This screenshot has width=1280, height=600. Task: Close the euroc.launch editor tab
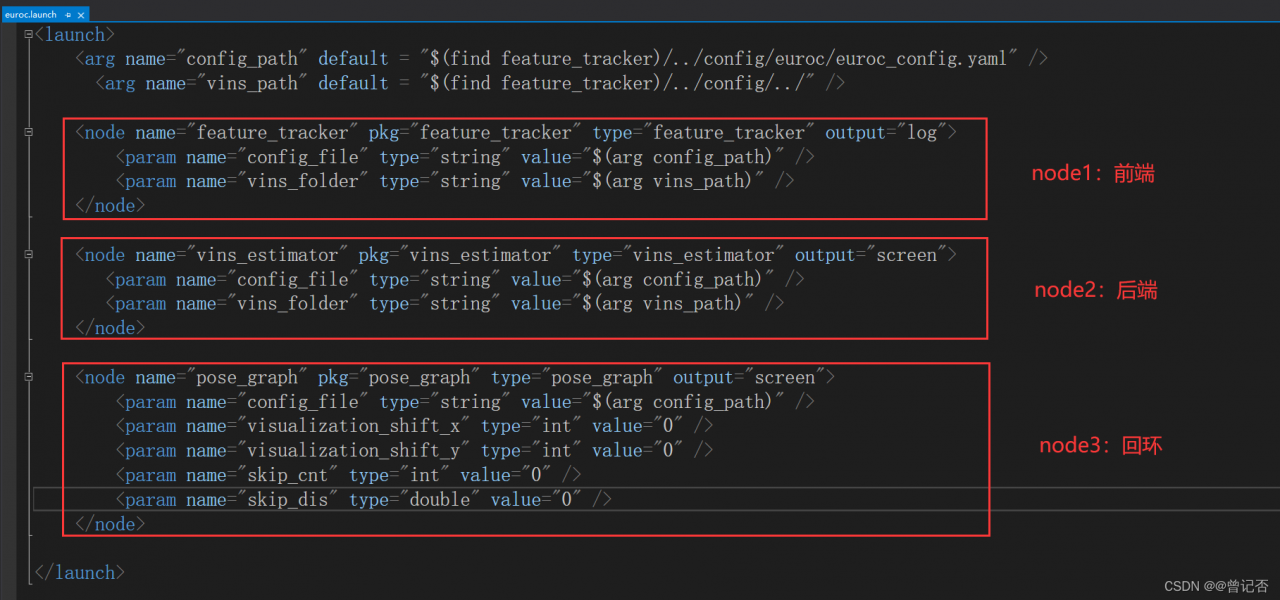click(x=80, y=15)
